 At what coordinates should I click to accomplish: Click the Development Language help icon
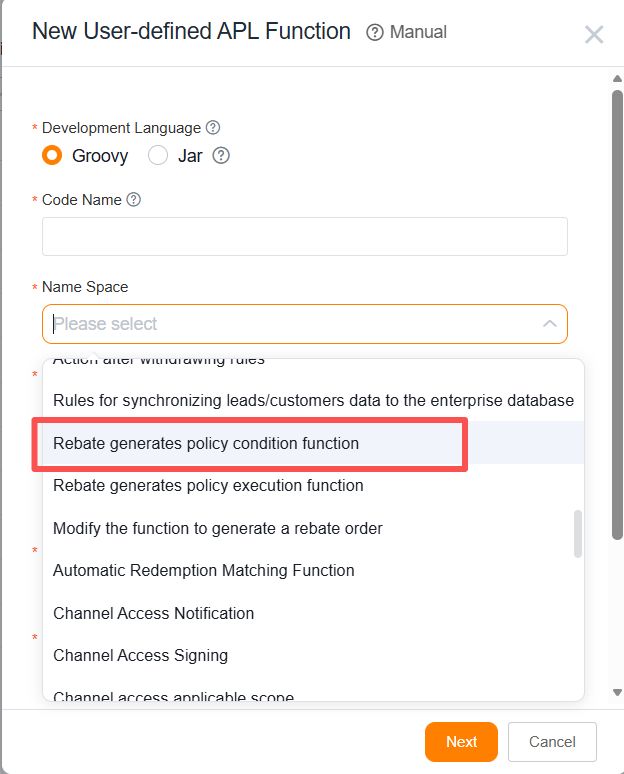point(213,127)
